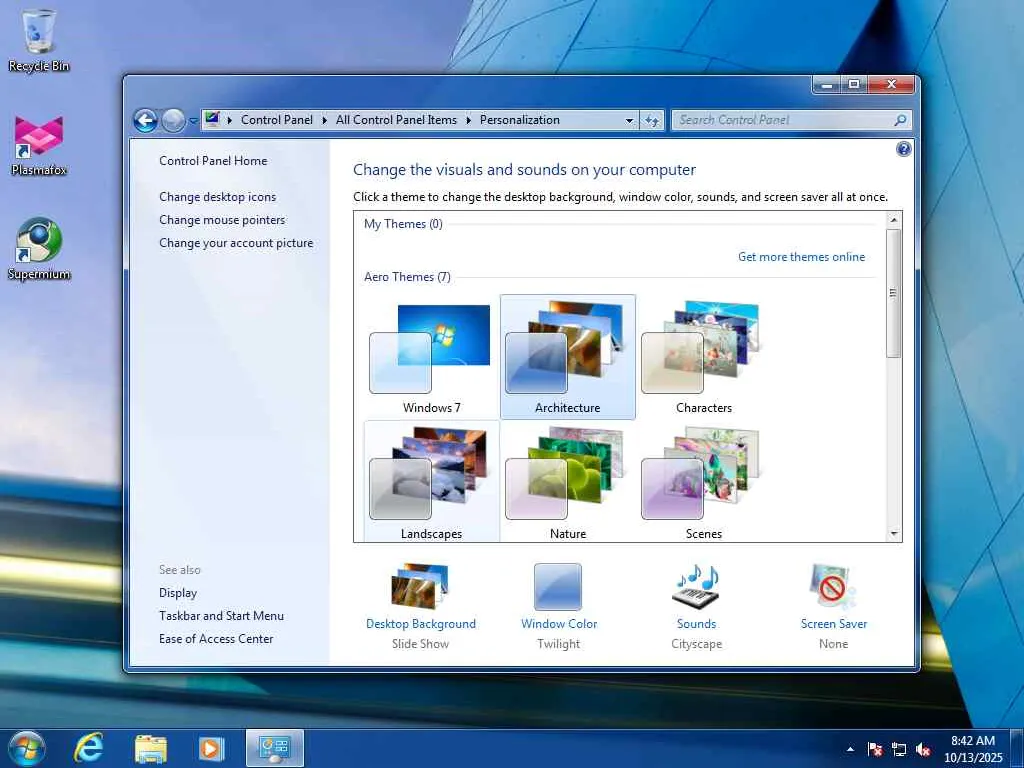Click the Aero Themes (7) group header
The height and width of the screenshot is (768, 1024).
coord(407,277)
